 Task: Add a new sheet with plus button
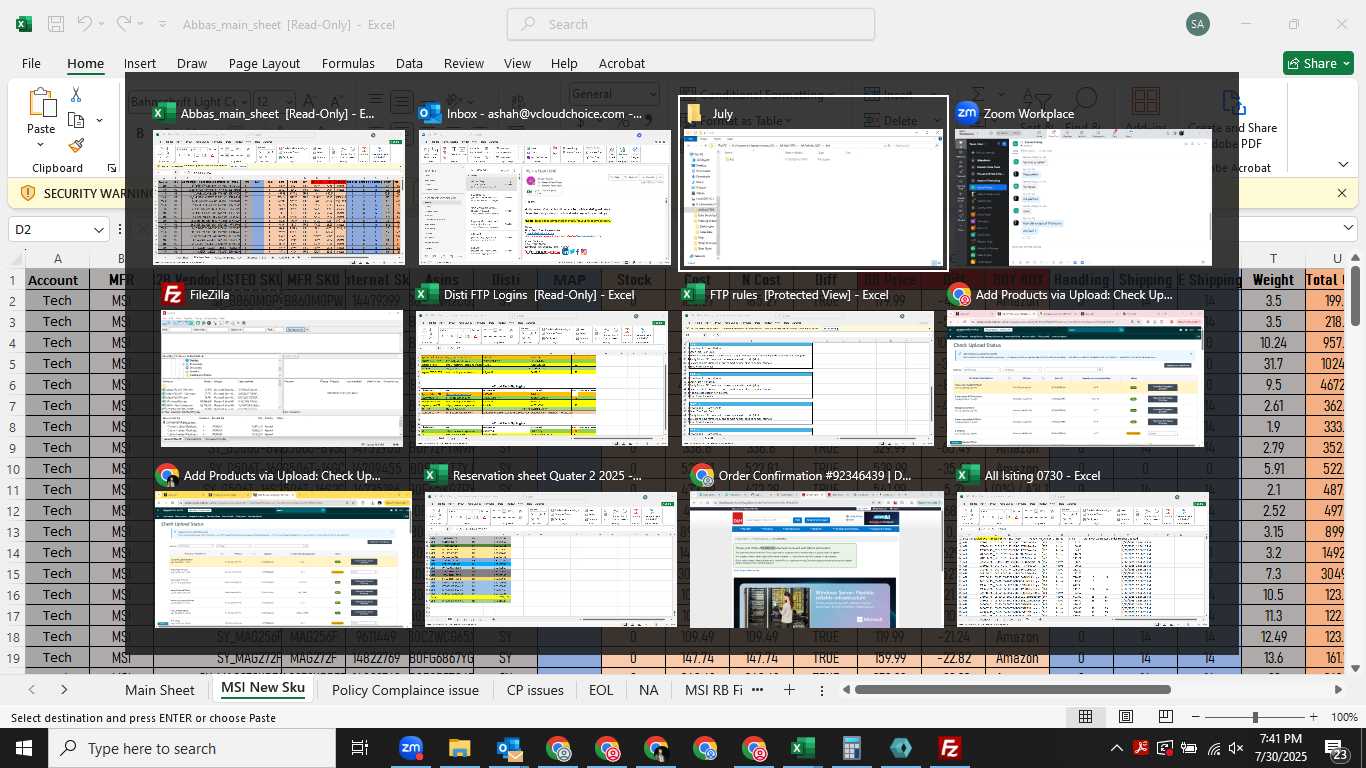coord(789,690)
